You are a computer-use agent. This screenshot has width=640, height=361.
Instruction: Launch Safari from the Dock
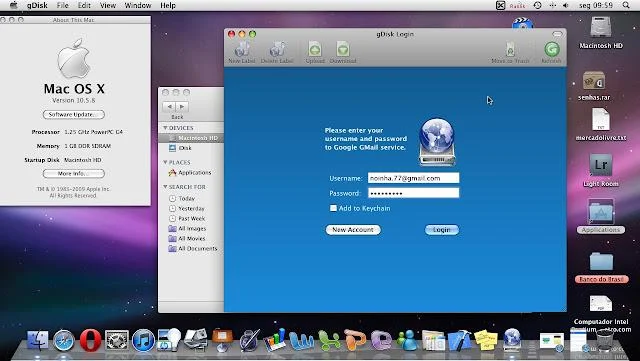pos(64,340)
